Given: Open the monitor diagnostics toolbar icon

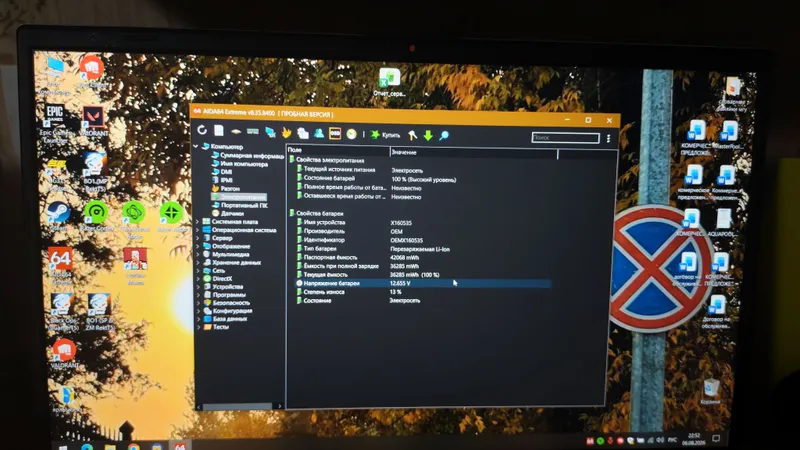Looking at the screenshot, I should (270, 133).
